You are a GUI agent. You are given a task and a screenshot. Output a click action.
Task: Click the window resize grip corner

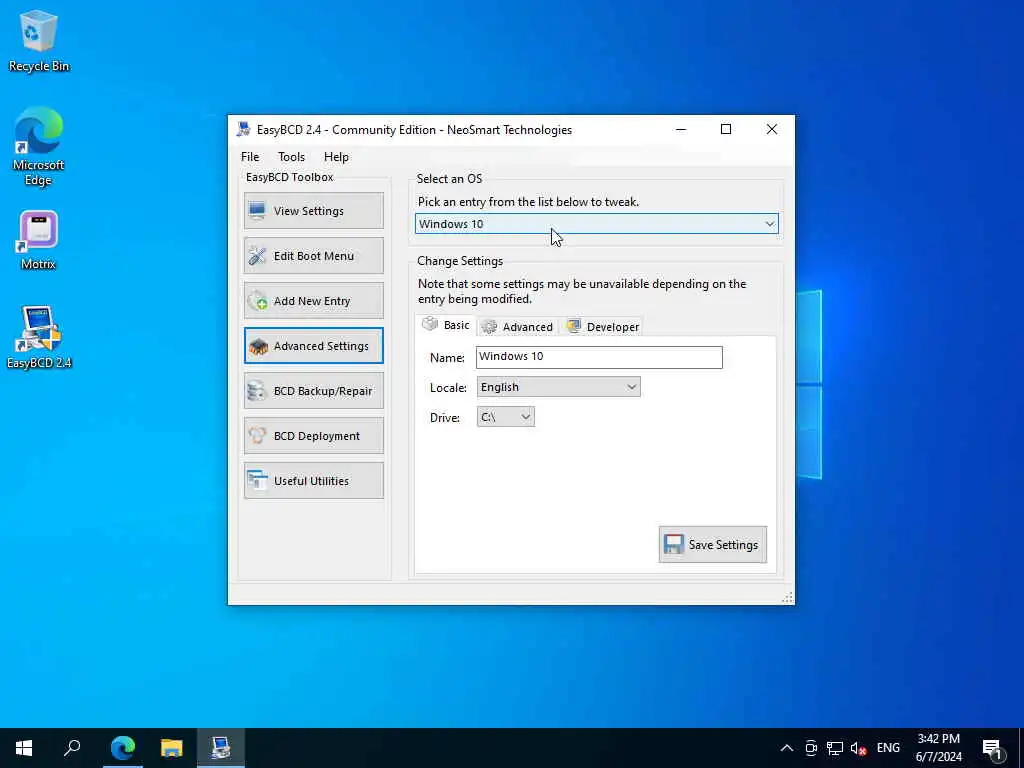coord(788,597)
